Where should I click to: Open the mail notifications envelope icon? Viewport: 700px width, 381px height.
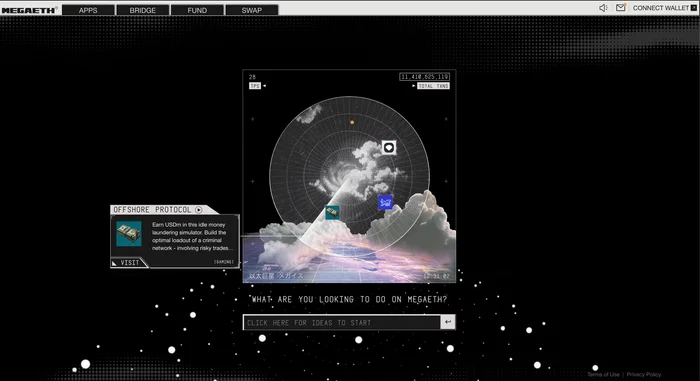[621, 8]
